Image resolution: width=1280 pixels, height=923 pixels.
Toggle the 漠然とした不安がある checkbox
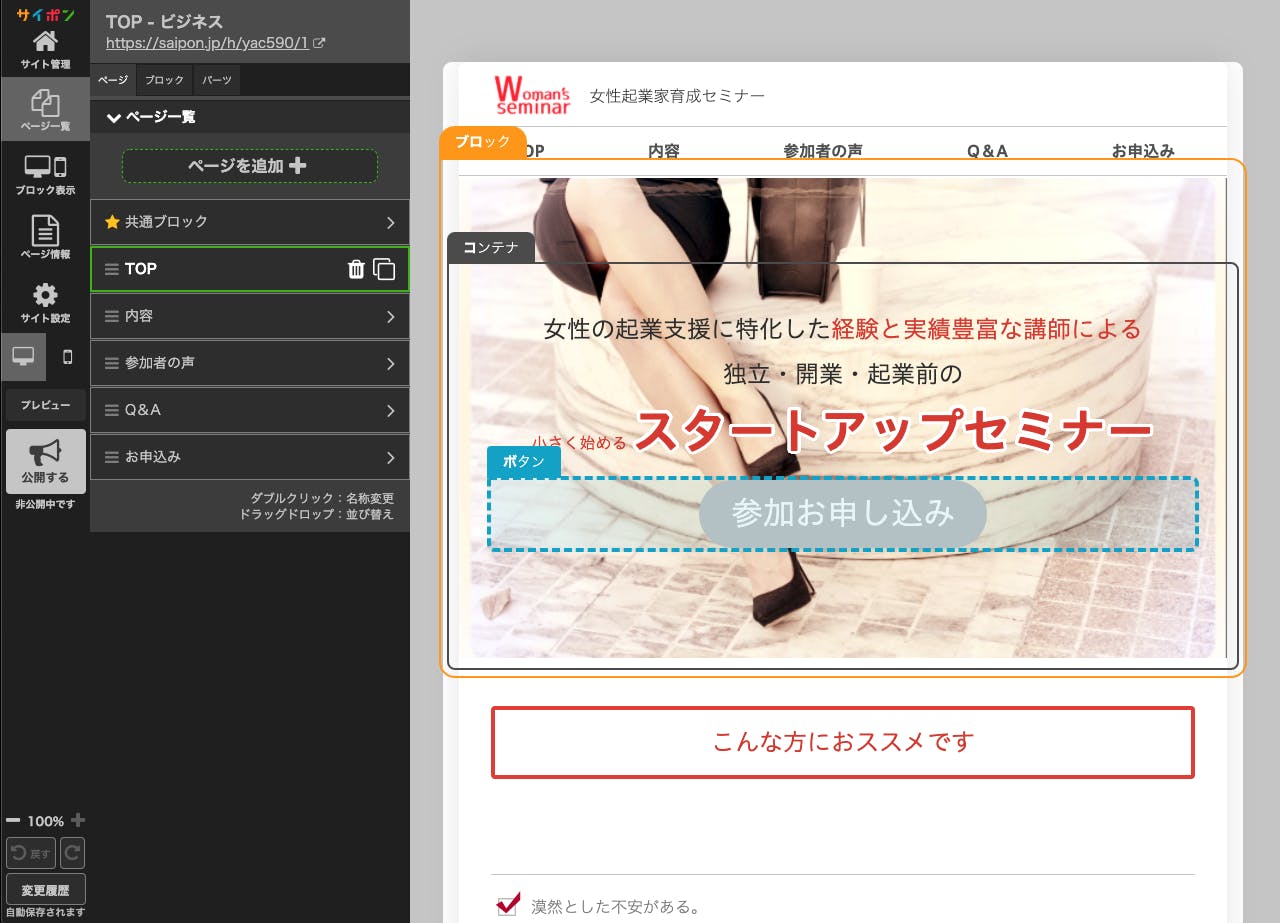coord(508,905)
